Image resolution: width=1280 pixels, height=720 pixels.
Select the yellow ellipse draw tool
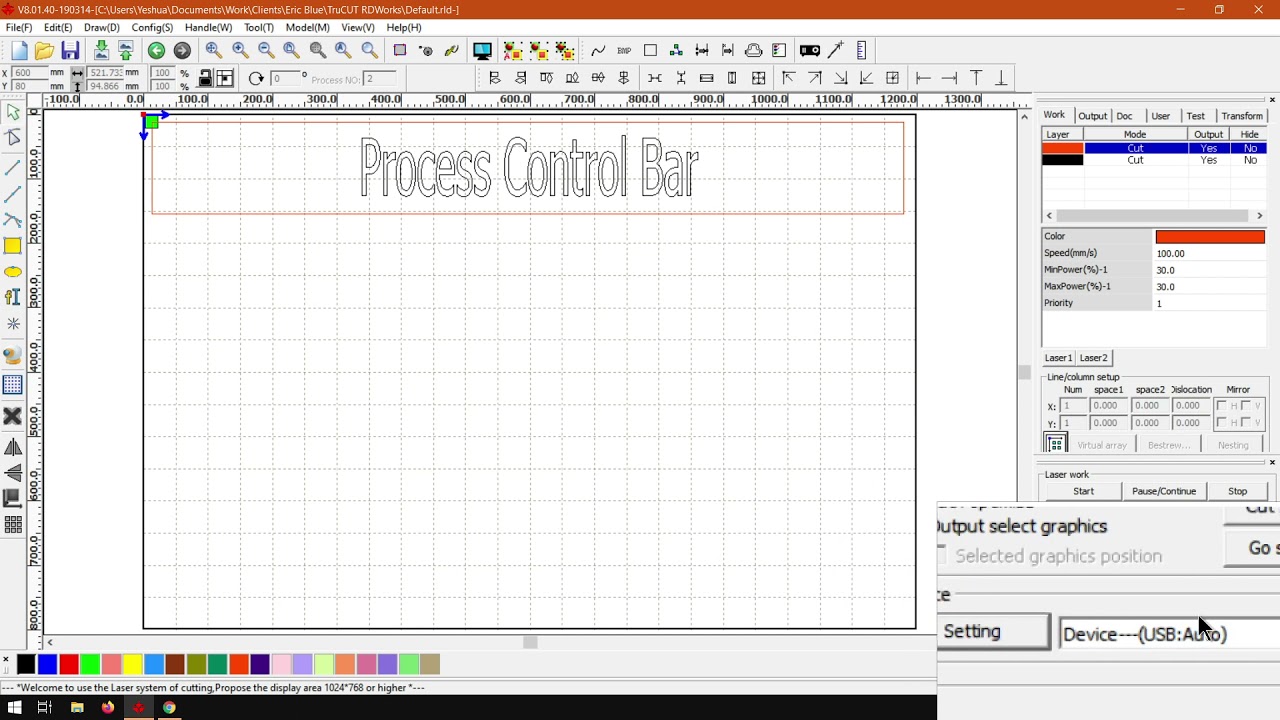(x=12, y=272)
